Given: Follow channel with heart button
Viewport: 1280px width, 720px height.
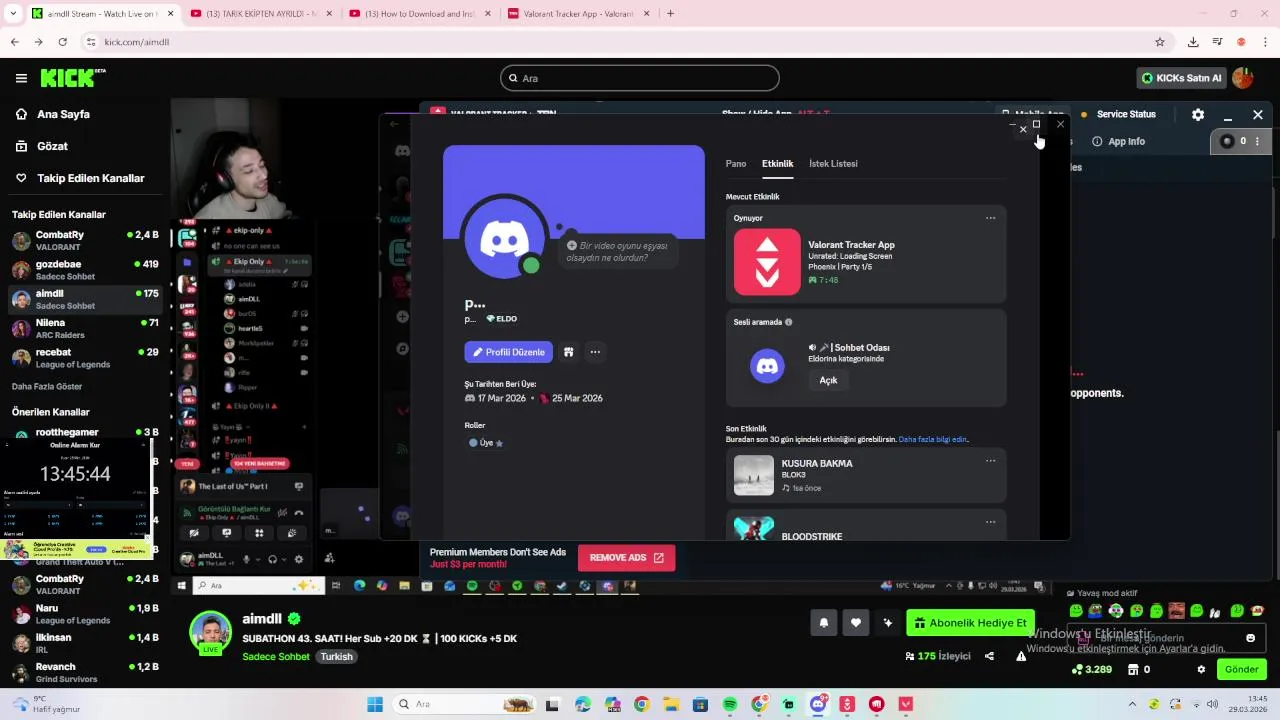Looking at the screenshot, I should click(856, 623).
